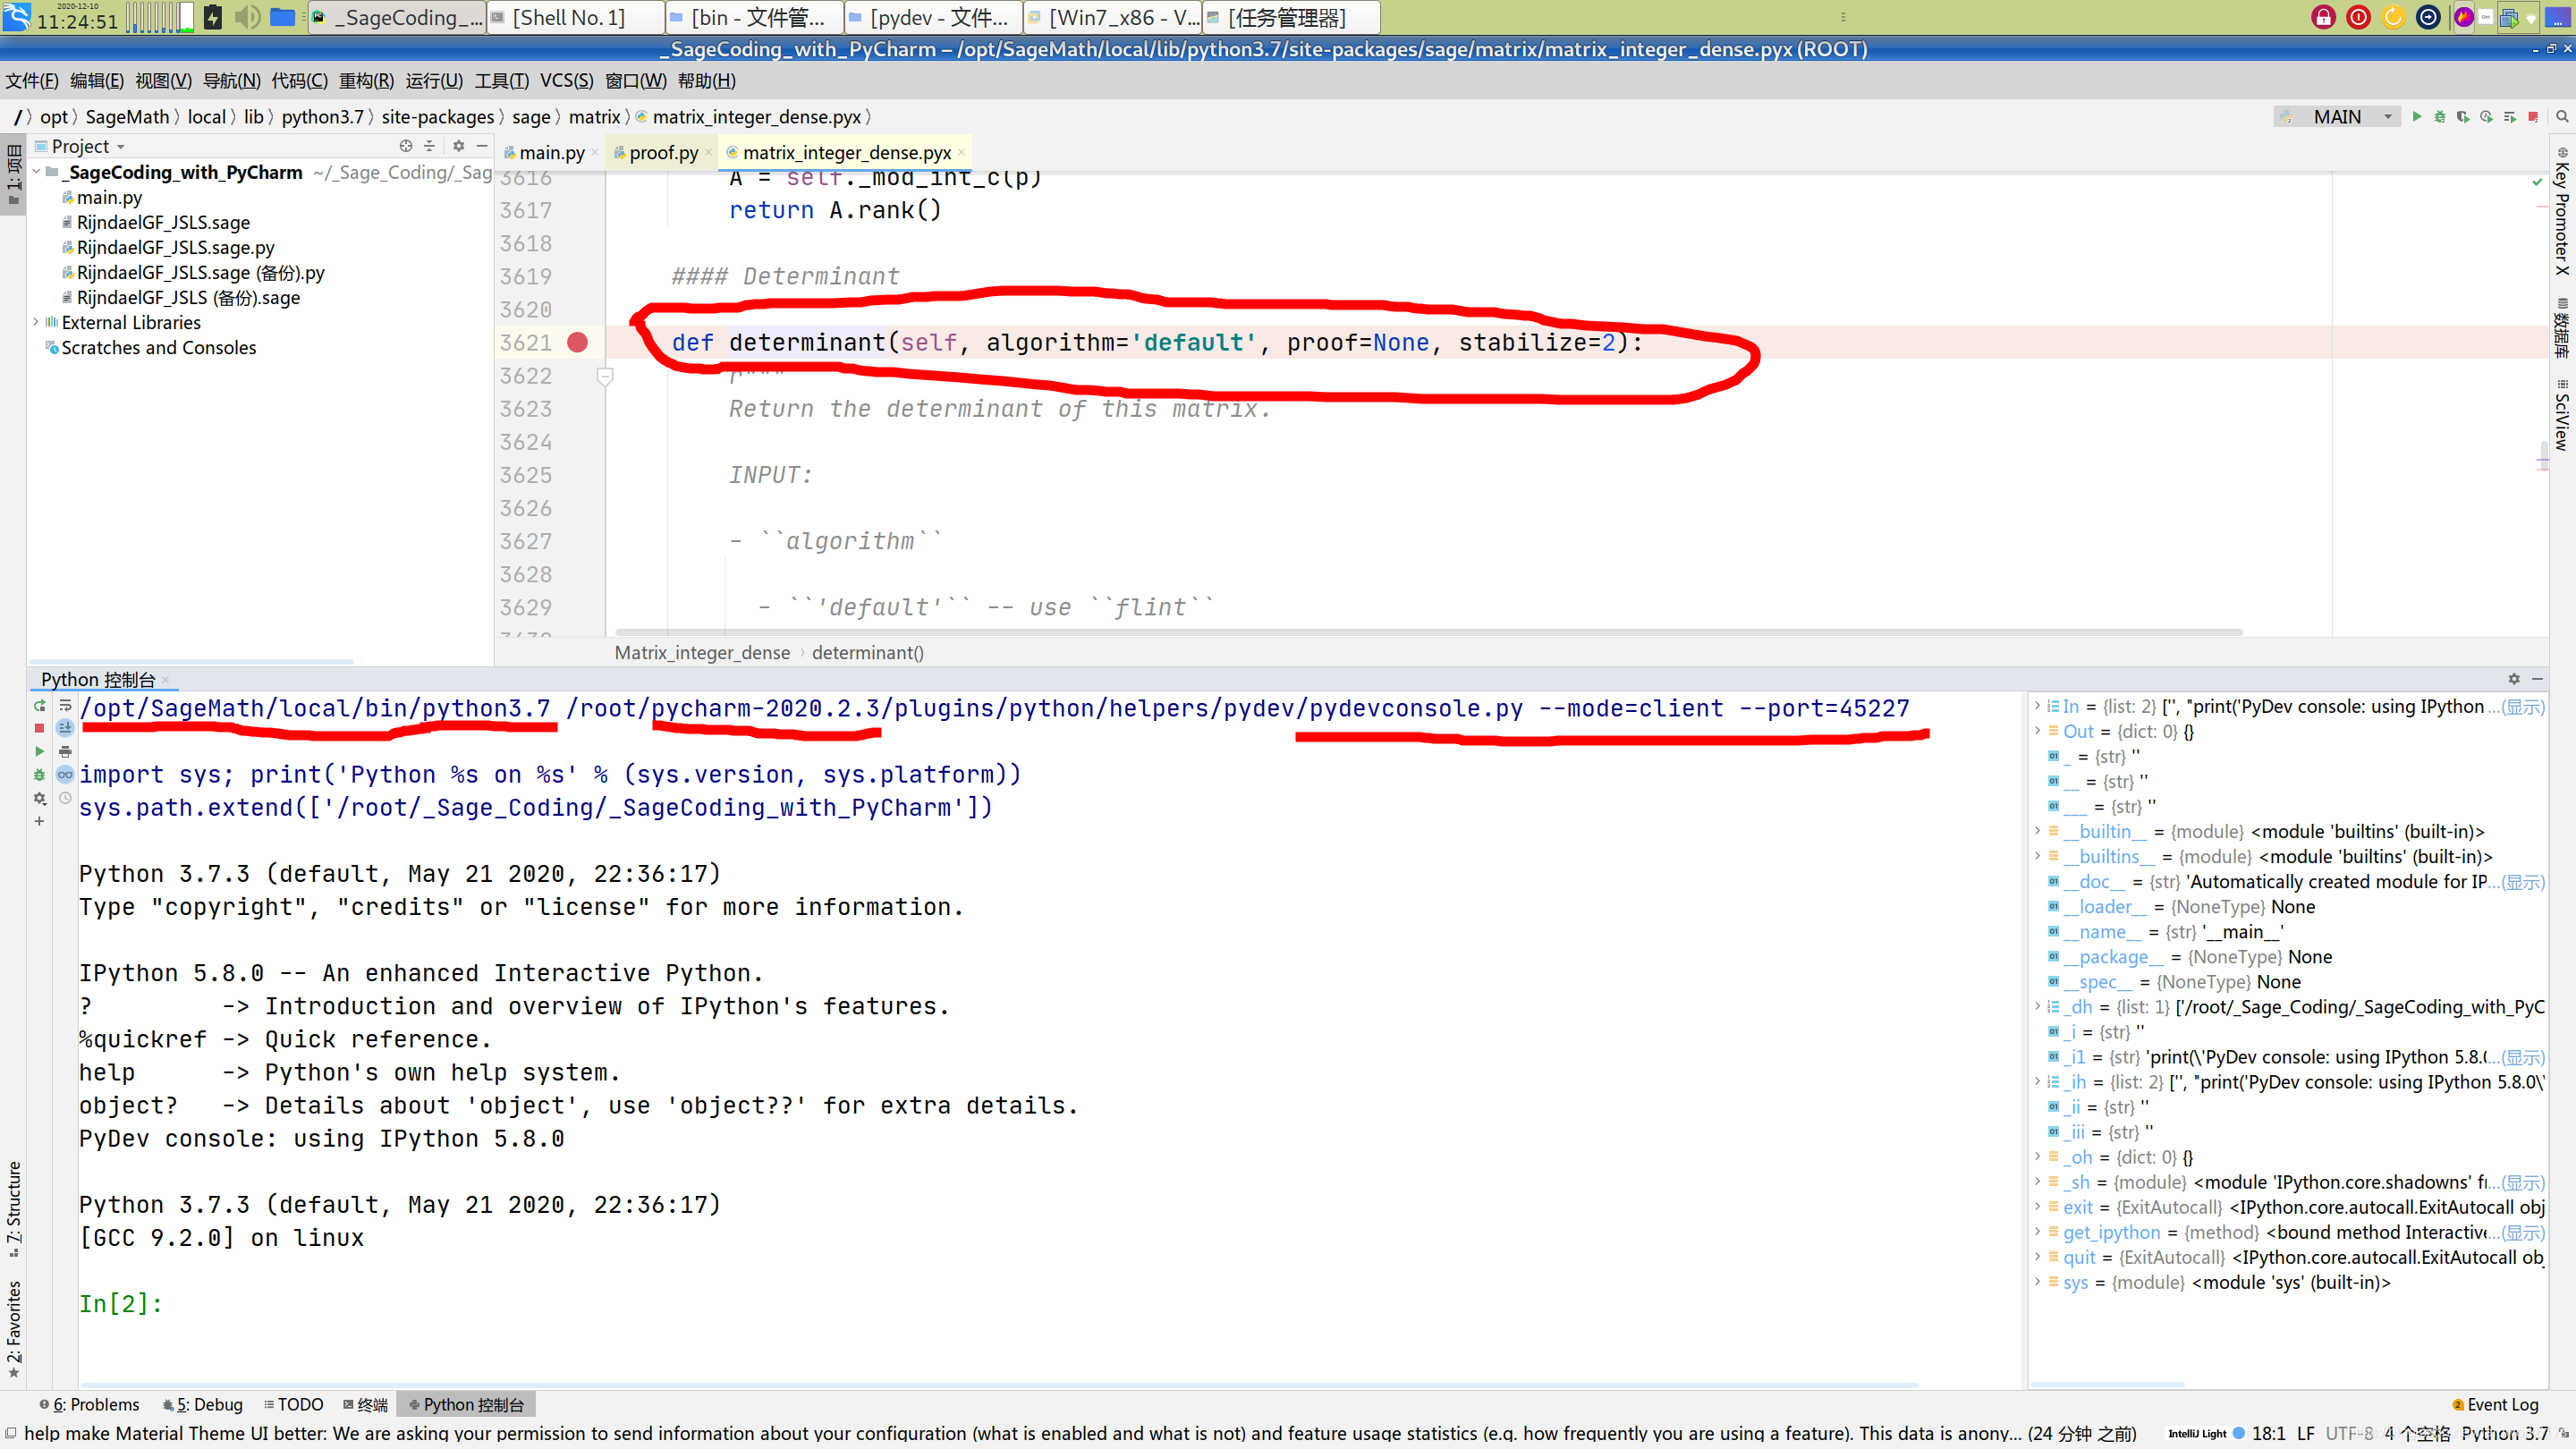Screen dimensions: 2576x1449
Task: Toggle the Show Variables glasses icon
Action: 66,774
